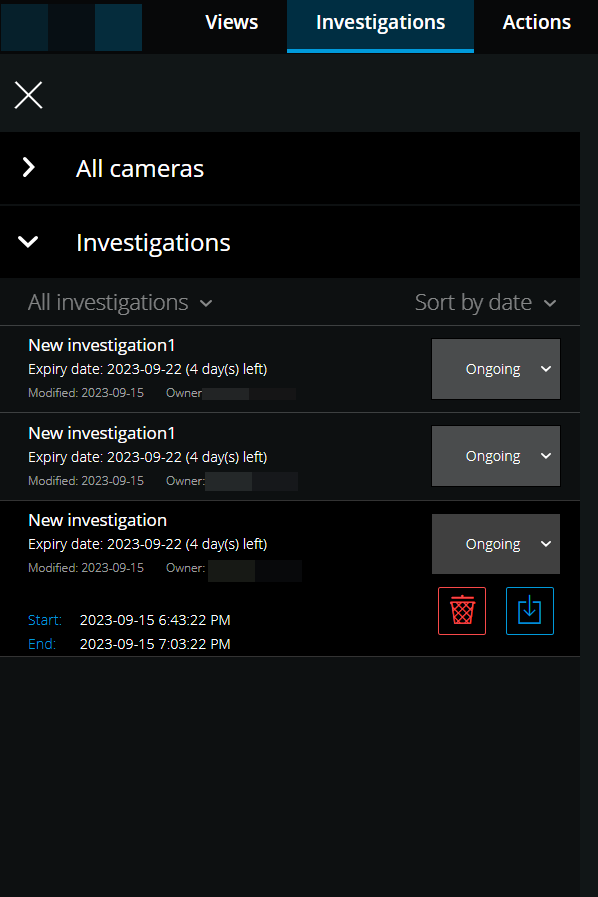Image resolution: width=598 pixels, height=897 pixels.
Task: Open Ongoing status dropdown for New investigation
Action: pyautogui.click(x=496, y=544)
